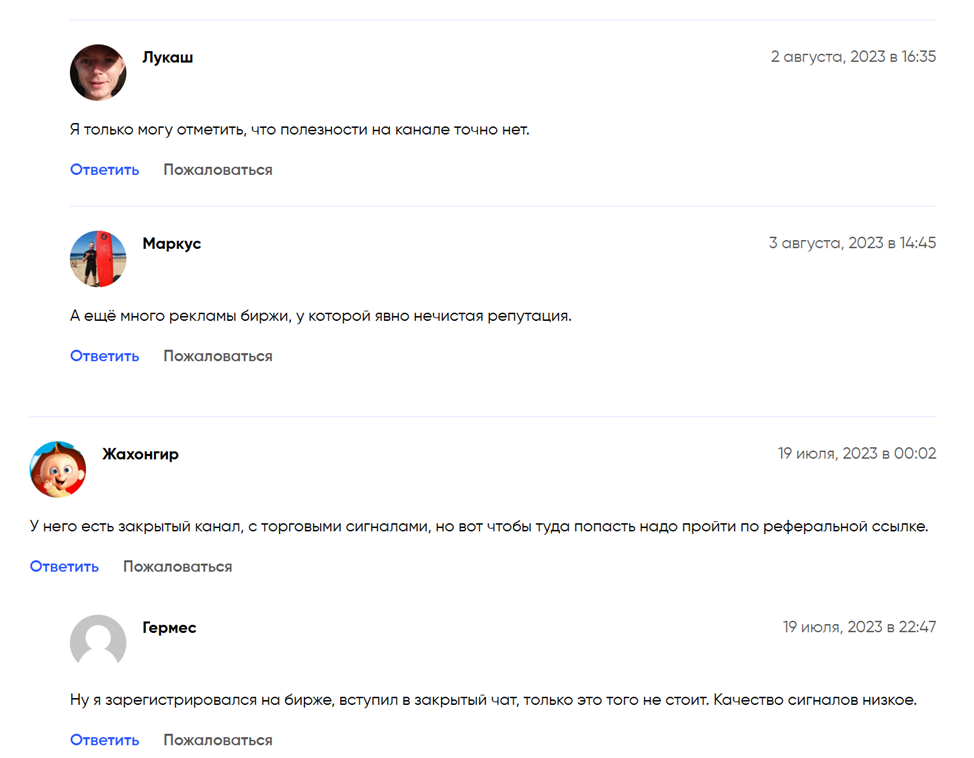
Task: Reply to Жахонгир's comment
Action: click(64, 567)
